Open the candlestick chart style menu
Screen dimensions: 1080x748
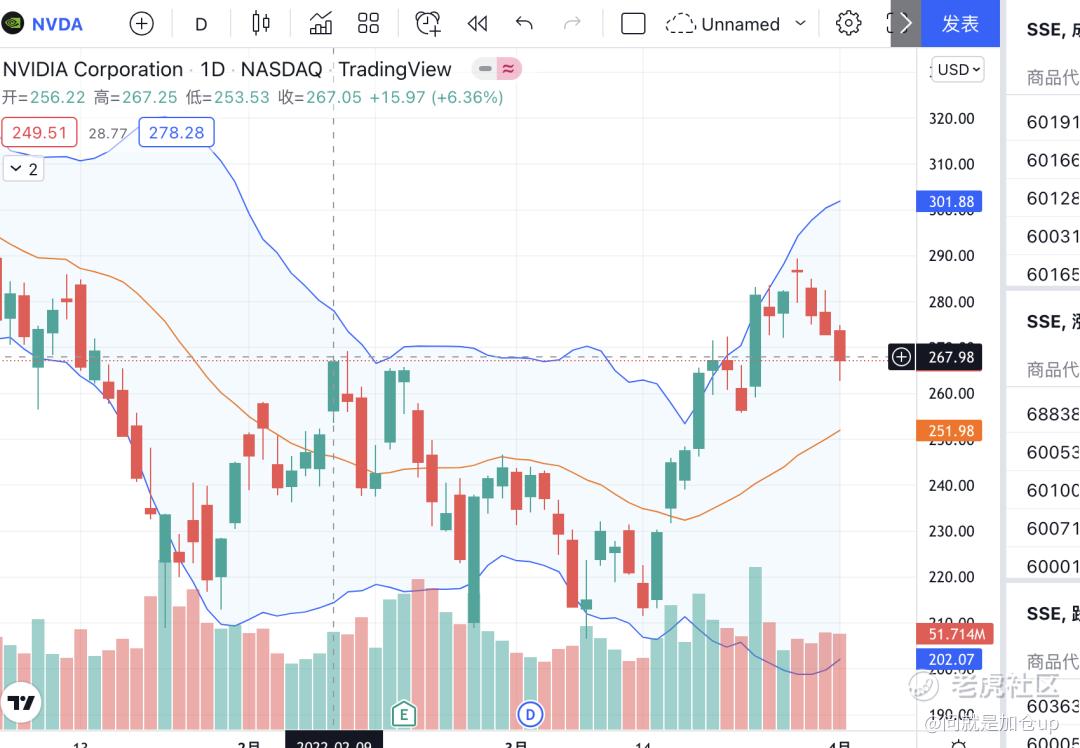click(260, 24)
